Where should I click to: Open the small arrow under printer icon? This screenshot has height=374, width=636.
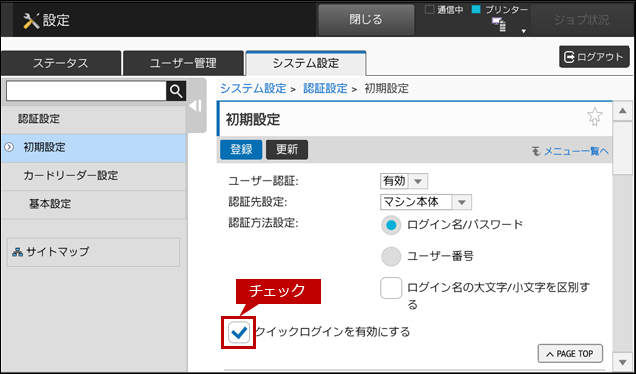(x=523, y=31)
